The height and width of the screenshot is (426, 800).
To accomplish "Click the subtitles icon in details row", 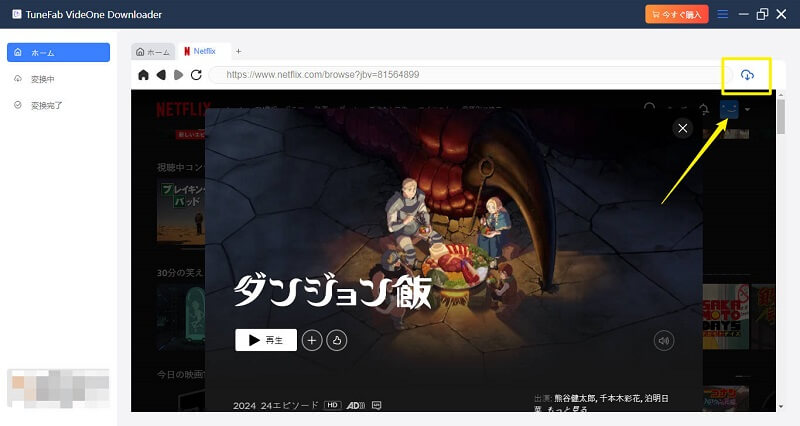I will [377, 406].
